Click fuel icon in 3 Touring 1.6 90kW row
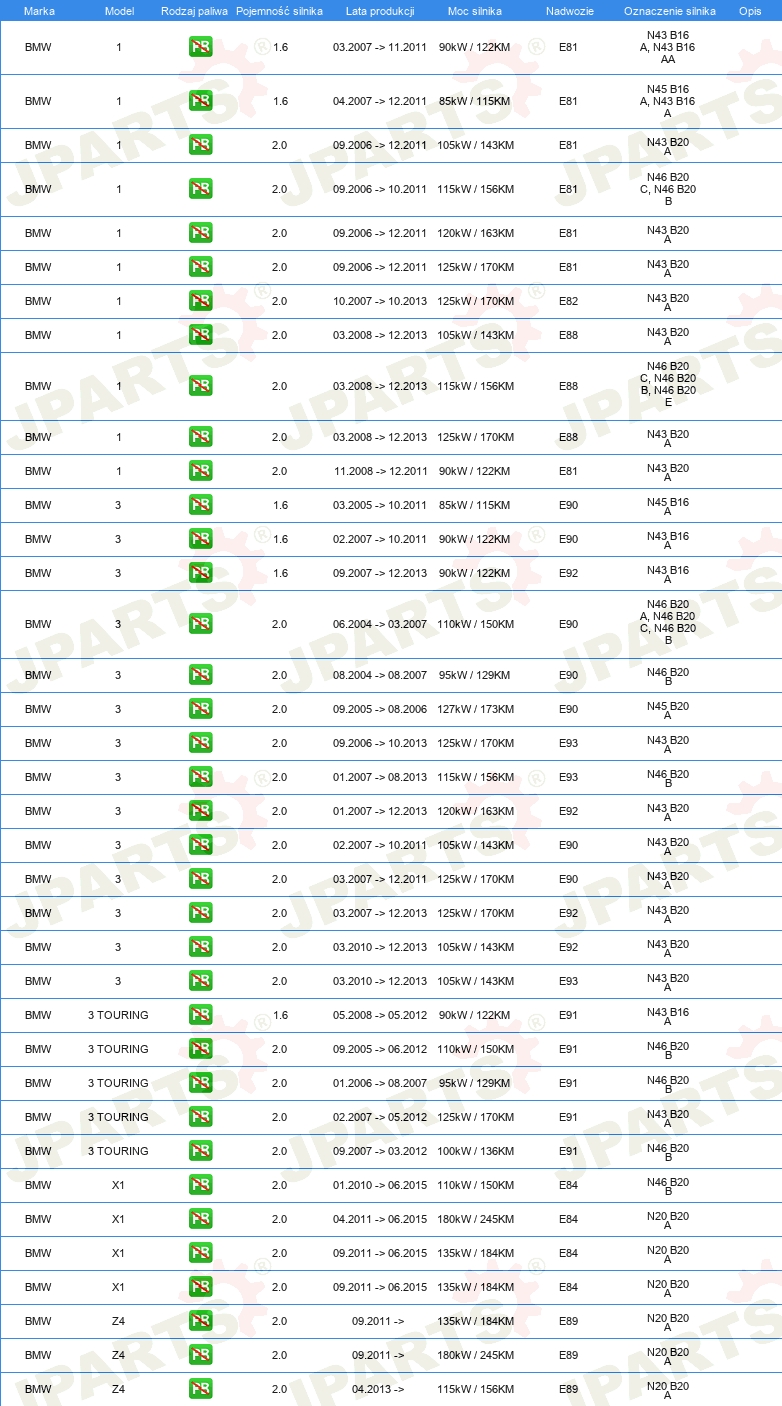The image size is (782, 1406). [200, 1015]
